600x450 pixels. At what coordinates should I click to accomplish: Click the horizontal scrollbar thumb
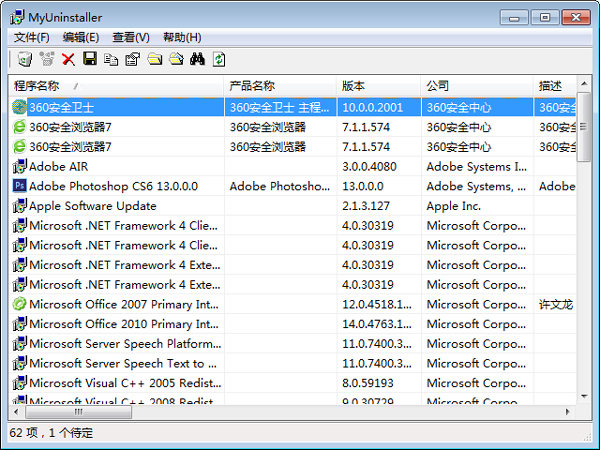pos(78,412)
